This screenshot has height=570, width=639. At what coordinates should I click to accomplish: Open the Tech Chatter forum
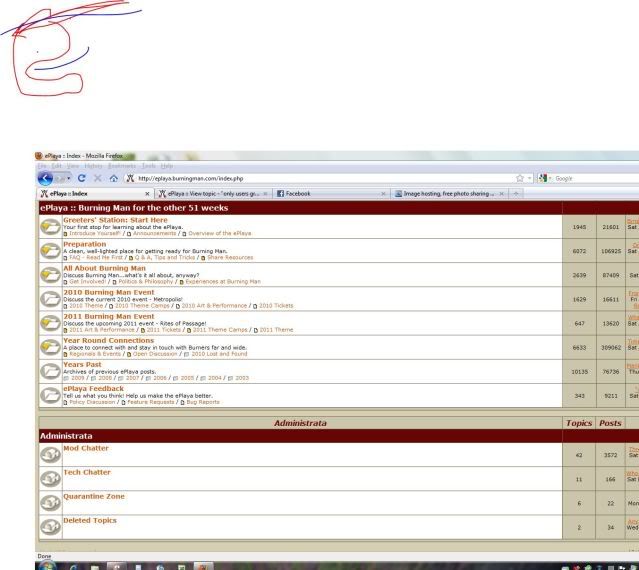tap(87, 472)
